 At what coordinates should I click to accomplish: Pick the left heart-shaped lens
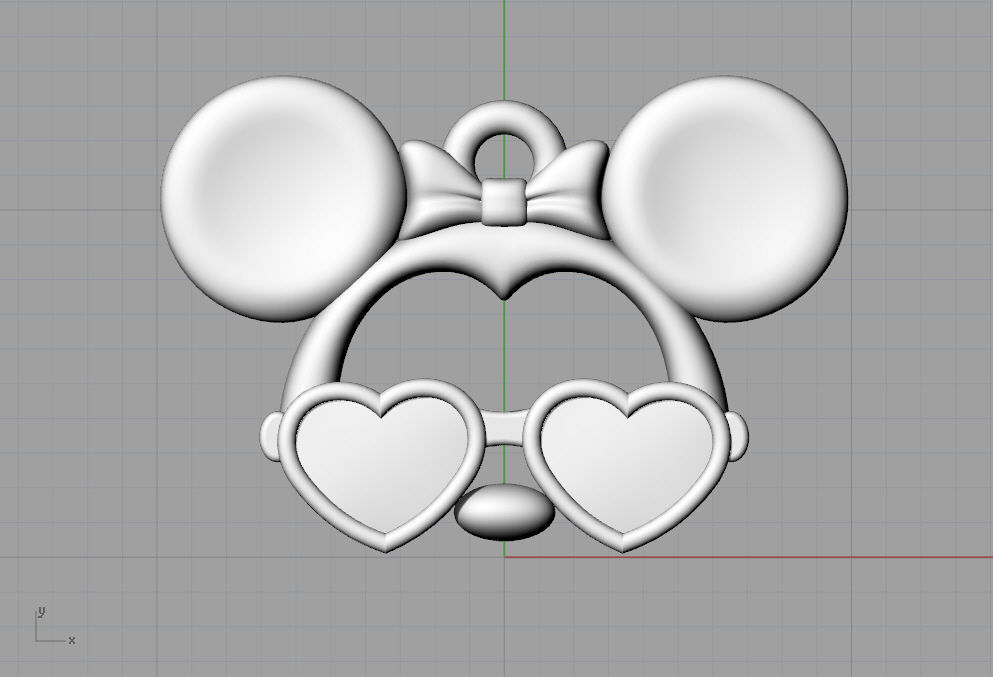[381, 467]
